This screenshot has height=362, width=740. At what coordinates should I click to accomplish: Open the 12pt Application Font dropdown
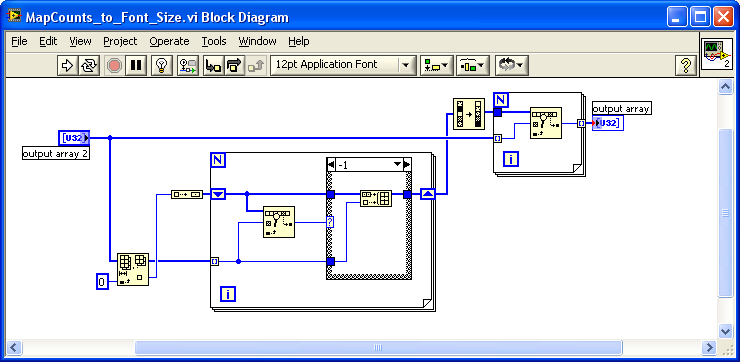pos(343,65)
